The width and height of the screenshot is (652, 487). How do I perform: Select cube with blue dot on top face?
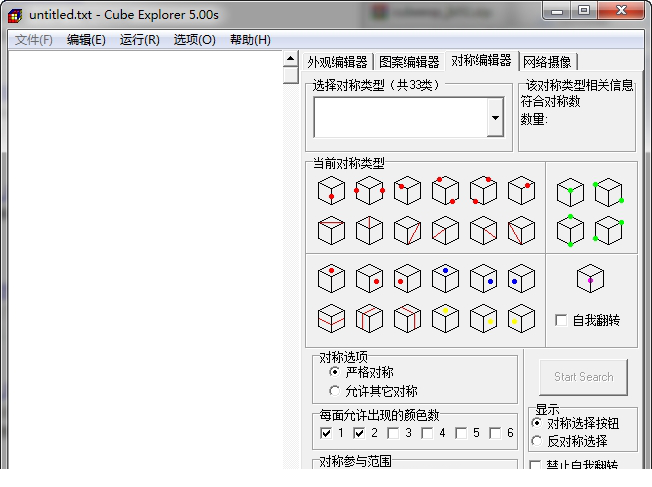(x=445, y=278)
